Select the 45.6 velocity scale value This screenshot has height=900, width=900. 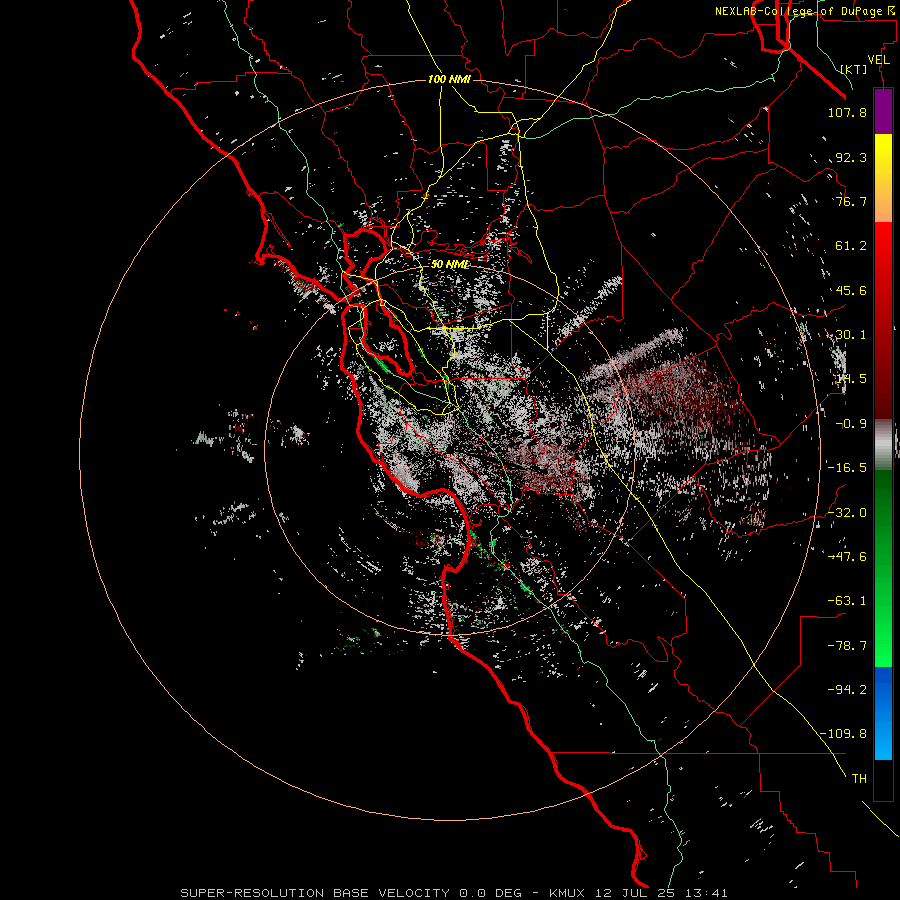851,290
